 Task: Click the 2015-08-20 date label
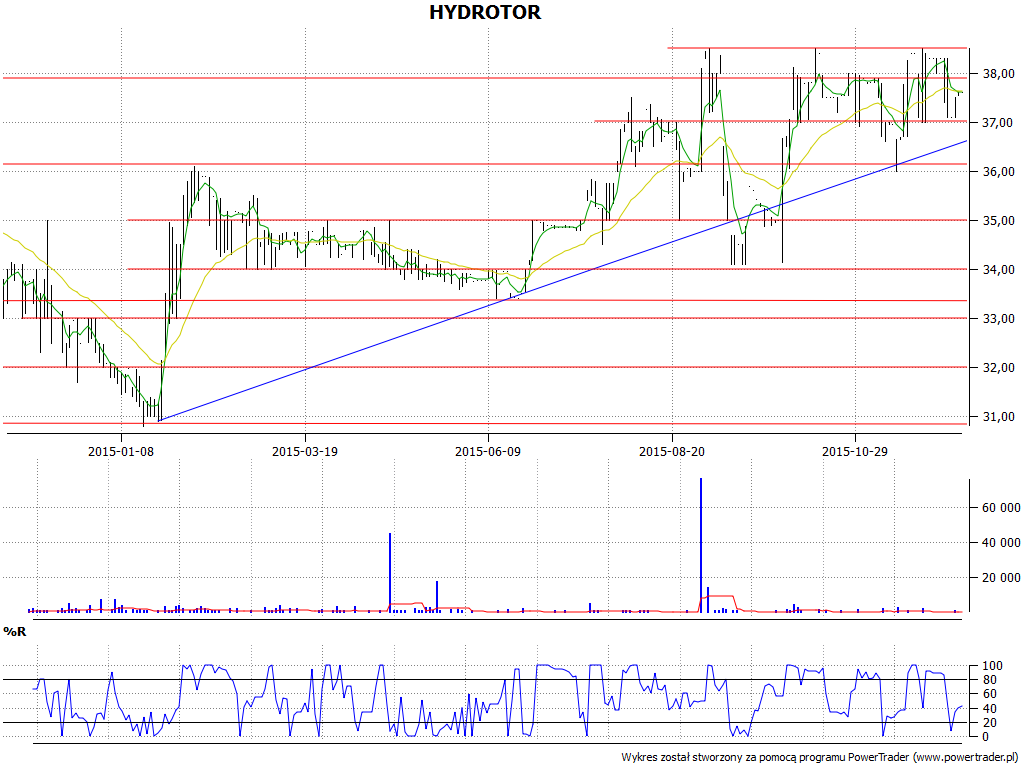[x=671, y=451]
